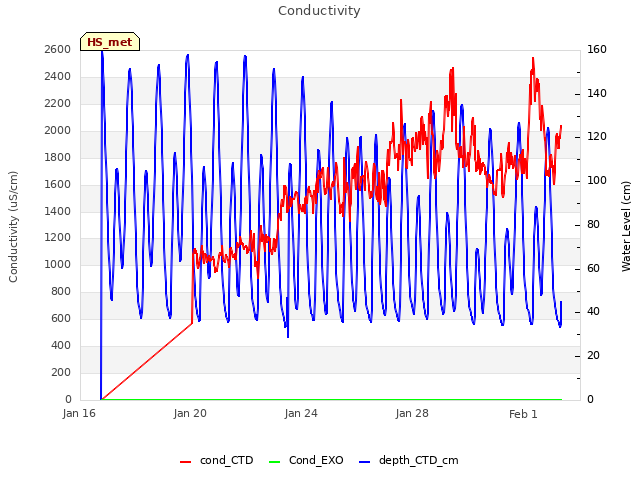
Task: Click the red cond_CTD legend swatch
Action: [185, 462]
